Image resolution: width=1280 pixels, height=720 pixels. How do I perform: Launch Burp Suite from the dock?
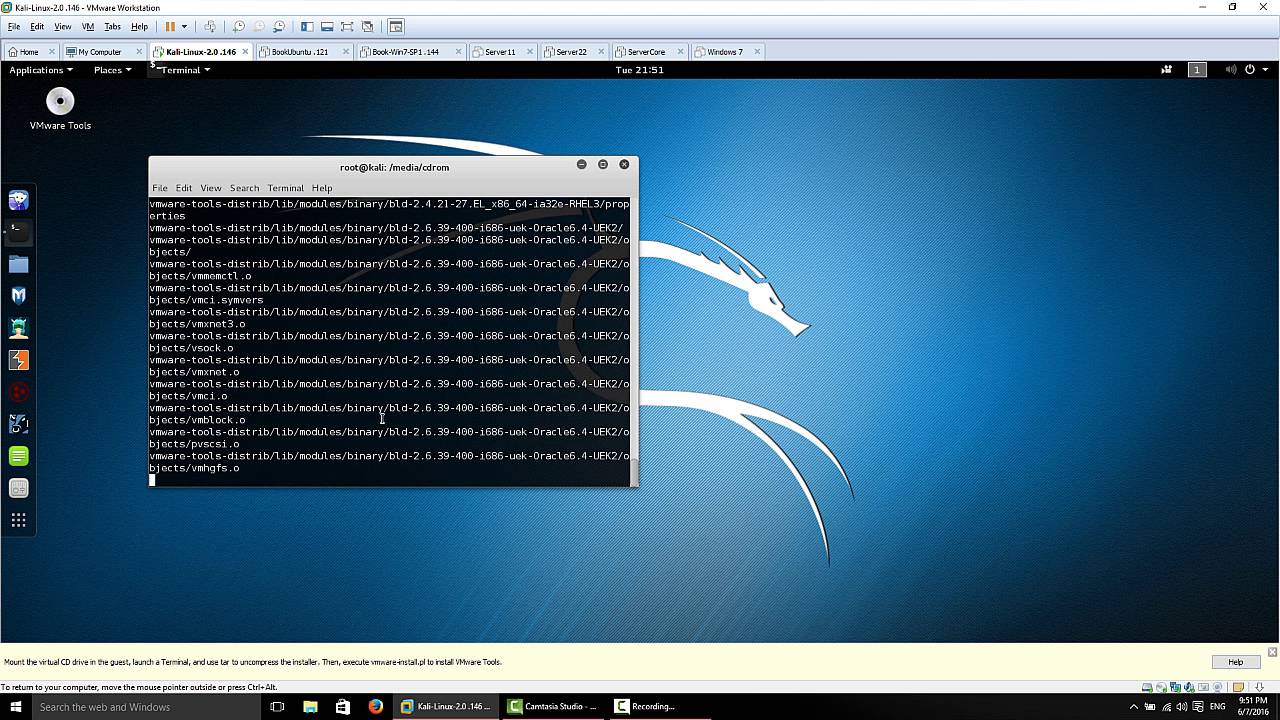(x=18, y=360)
